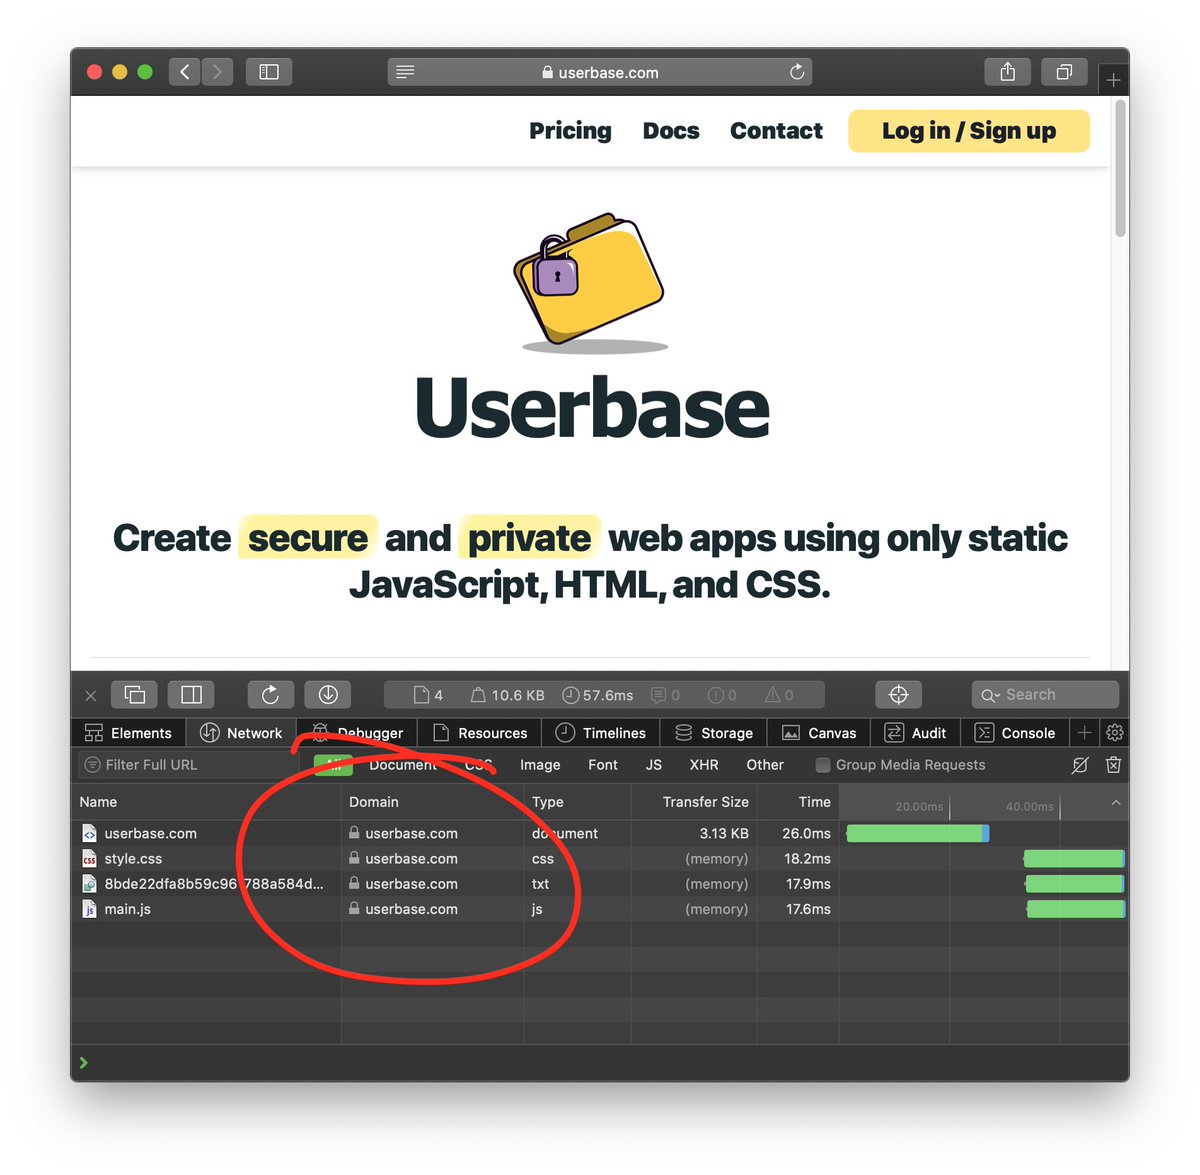Open Reader view icon in address bar

click(405, 72)
